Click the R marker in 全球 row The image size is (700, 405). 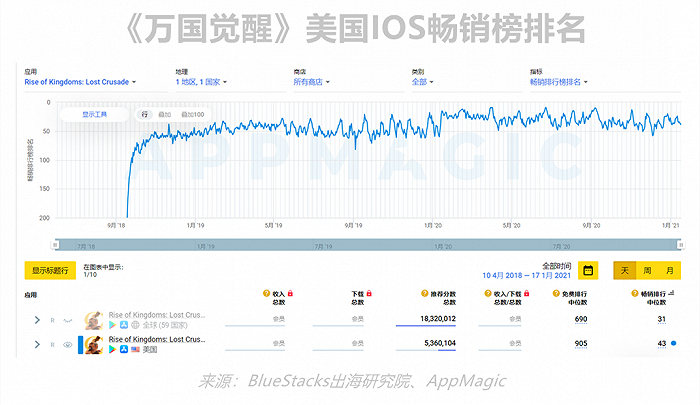(52, 320)
